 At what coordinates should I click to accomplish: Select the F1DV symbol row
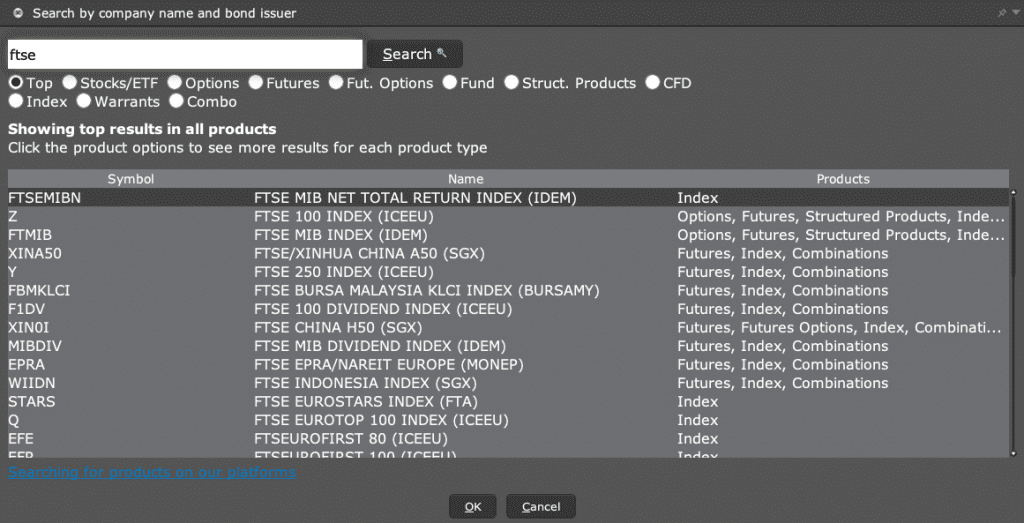[508, 309]
